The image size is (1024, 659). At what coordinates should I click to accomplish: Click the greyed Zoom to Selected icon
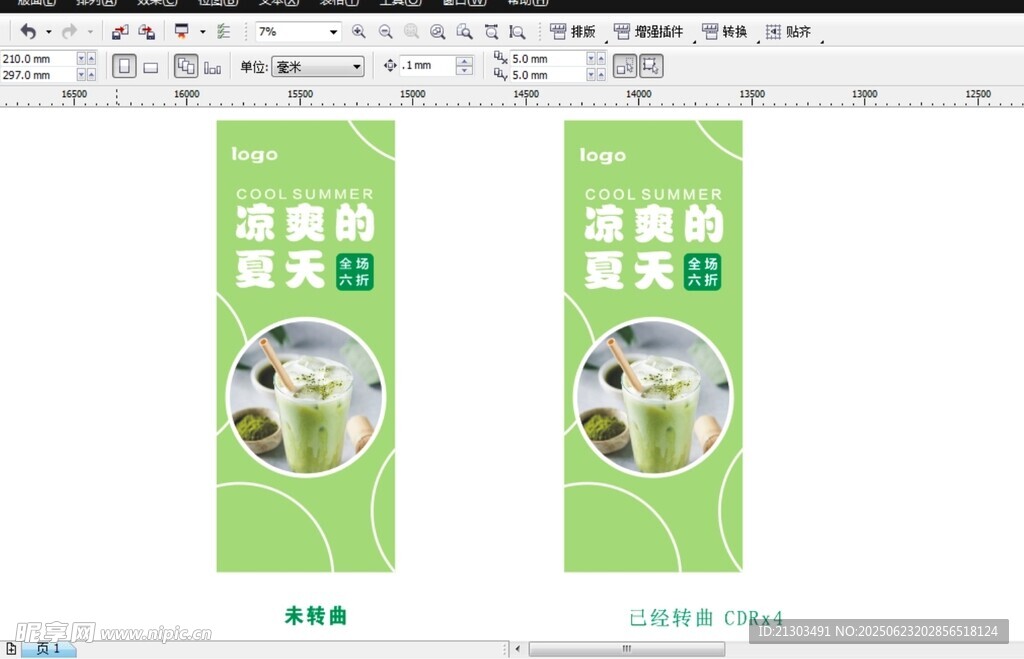pyautogui.click(x=411, y=31)
